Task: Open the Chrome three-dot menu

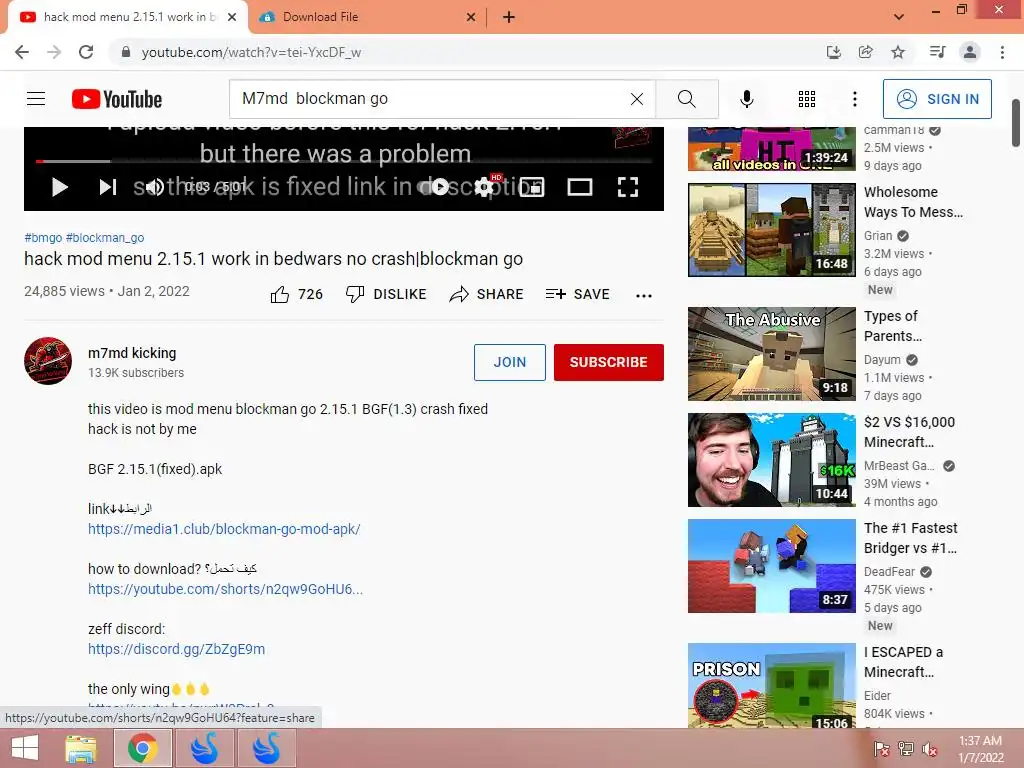Action: click(1002, 52)
